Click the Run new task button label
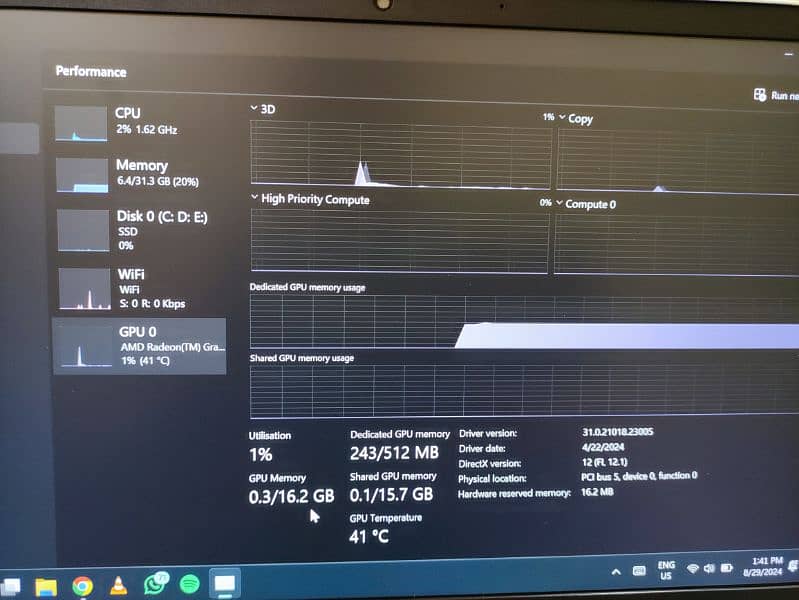This screenshot has width=799, height=600. point(785,95)
